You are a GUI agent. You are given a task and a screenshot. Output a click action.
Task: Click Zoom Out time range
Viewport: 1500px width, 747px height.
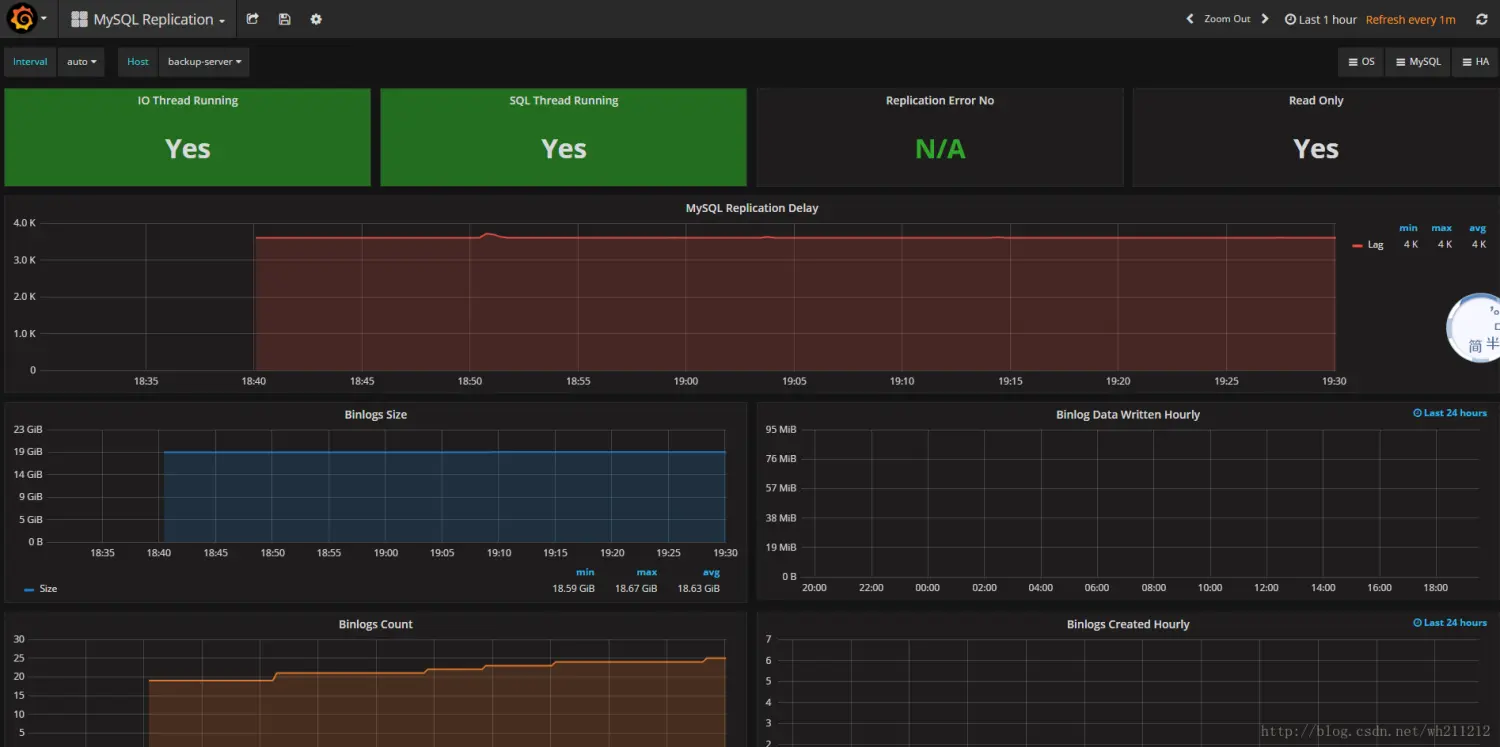[1227, 19]
